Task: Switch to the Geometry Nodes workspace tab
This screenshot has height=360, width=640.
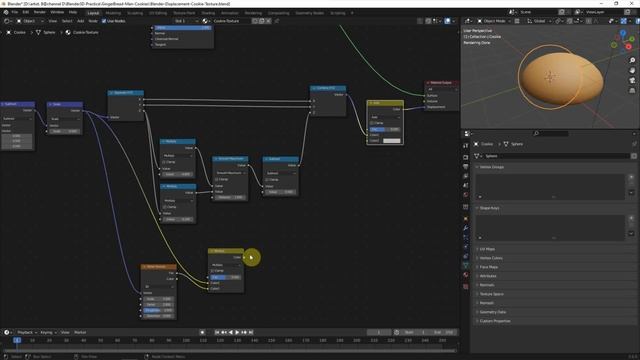Action: 309,13
